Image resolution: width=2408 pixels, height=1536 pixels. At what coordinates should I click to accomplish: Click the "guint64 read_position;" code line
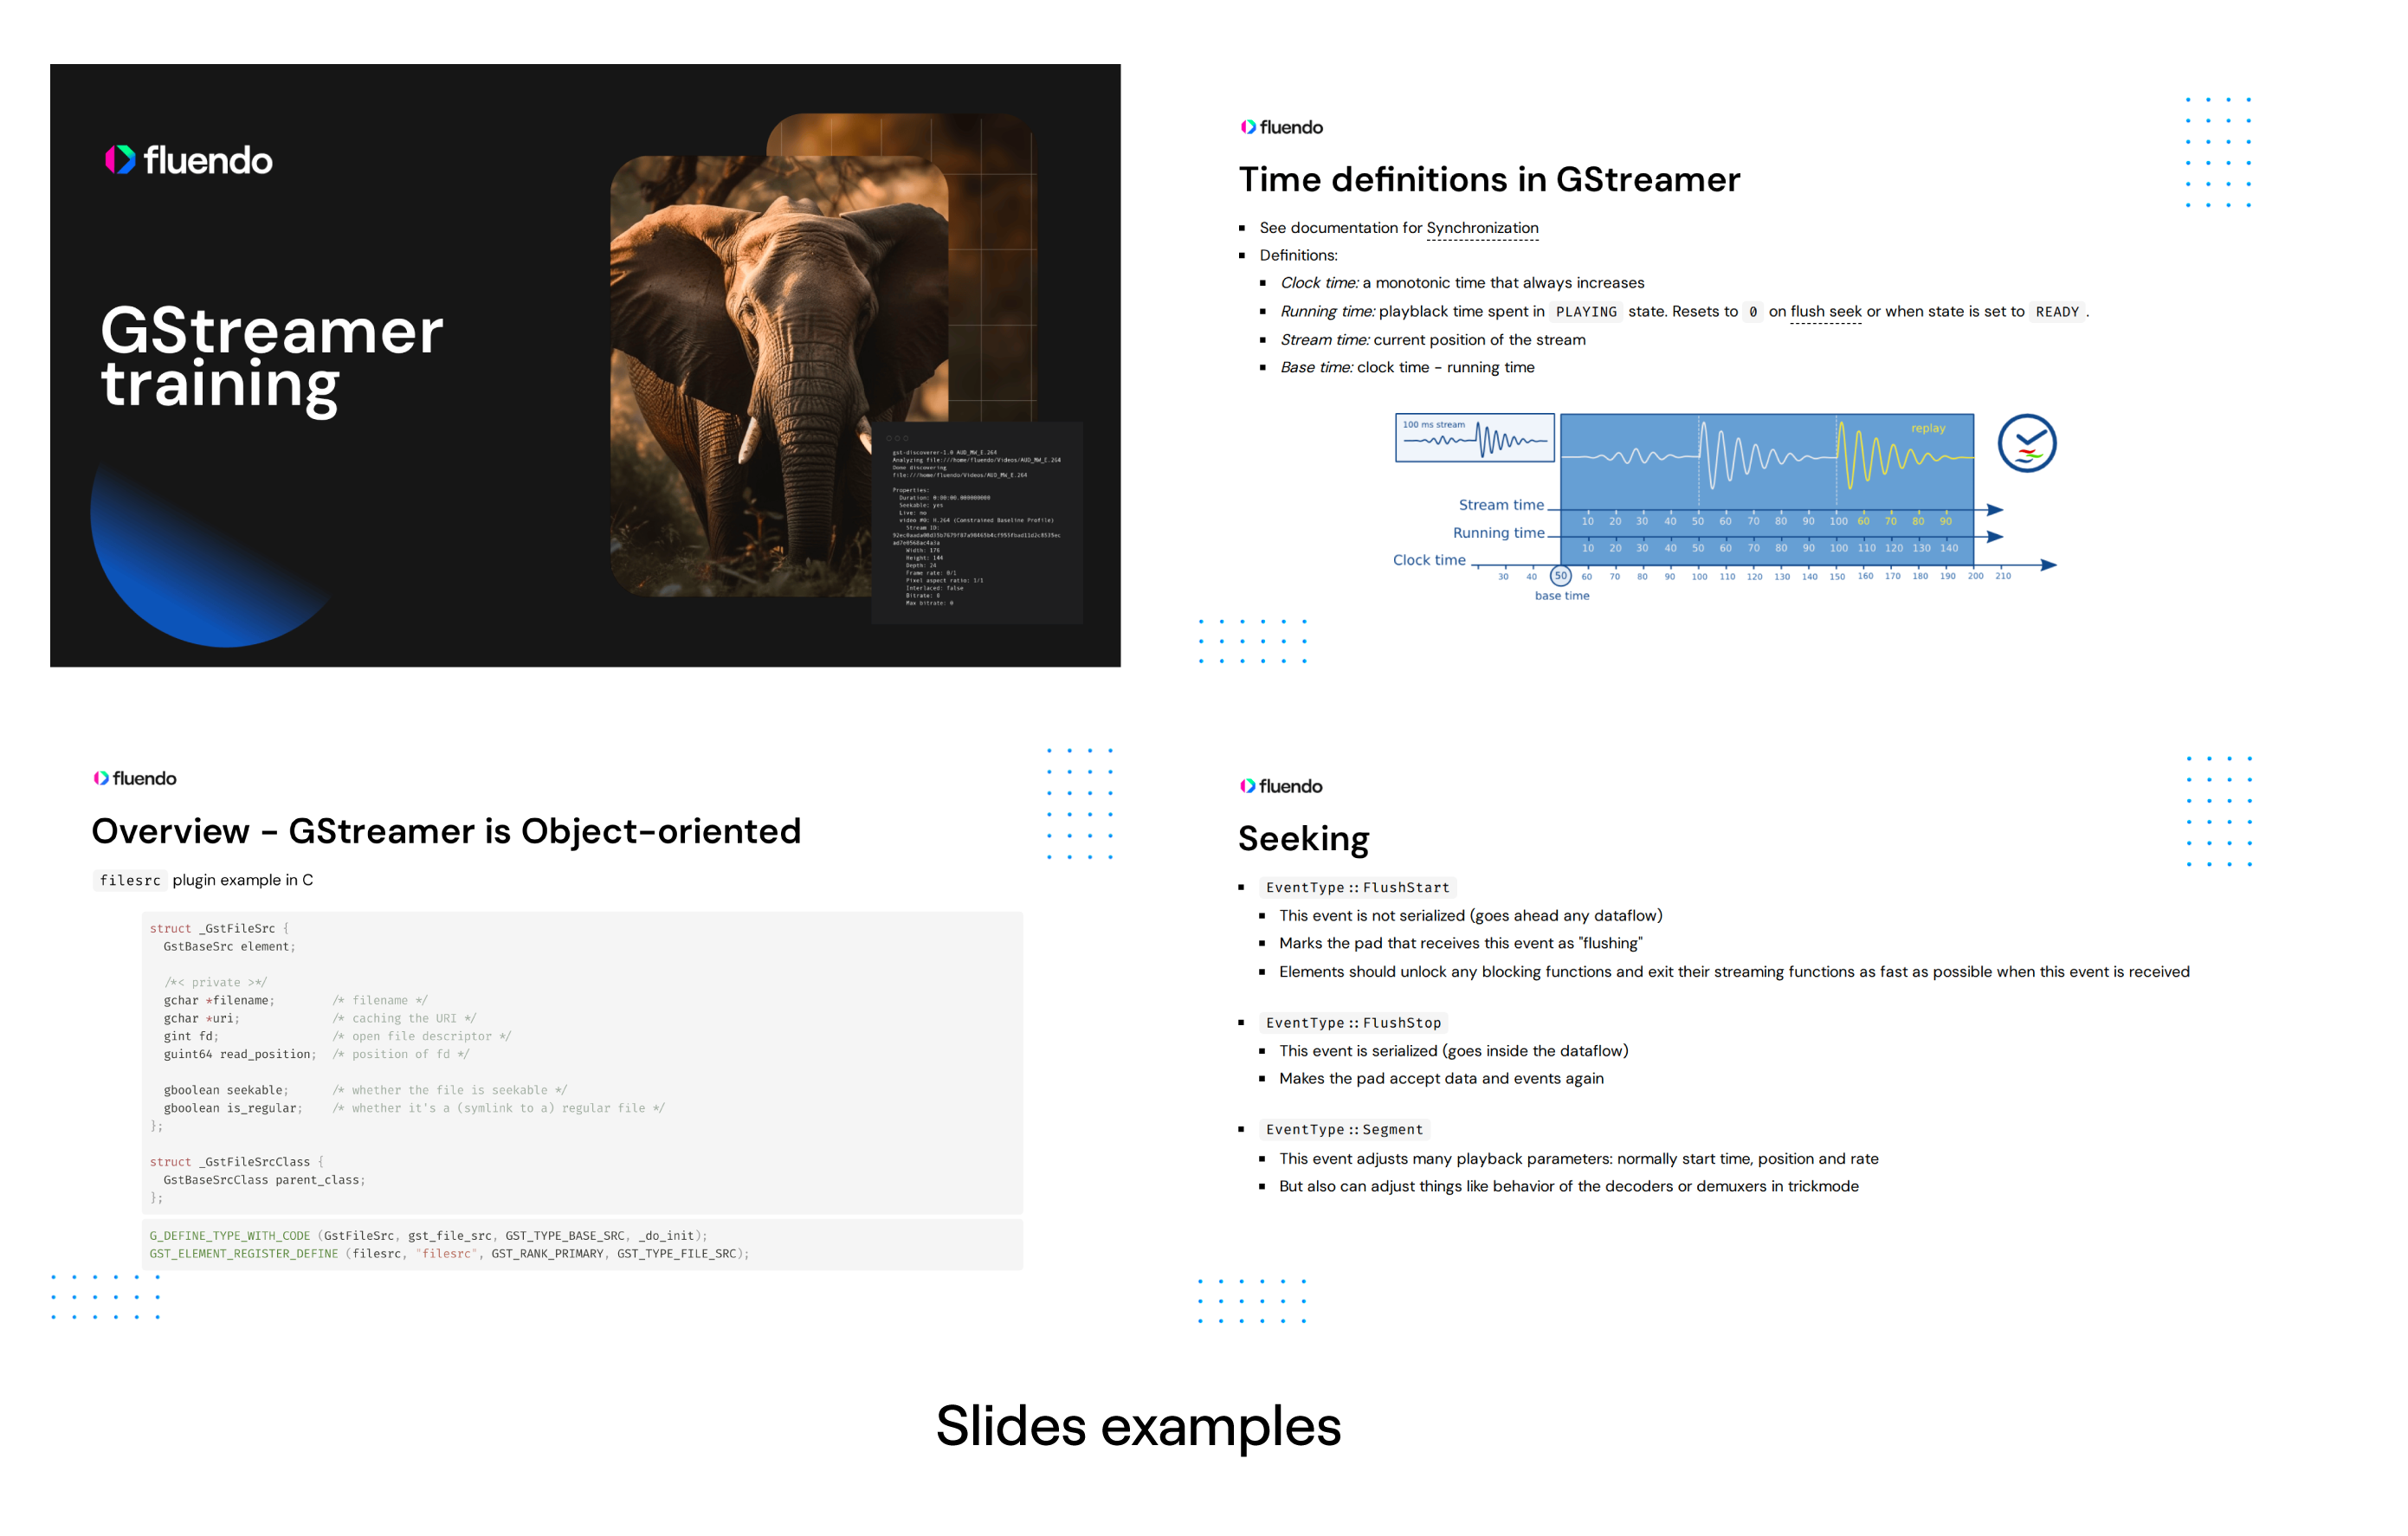[x=240, y=1055]
